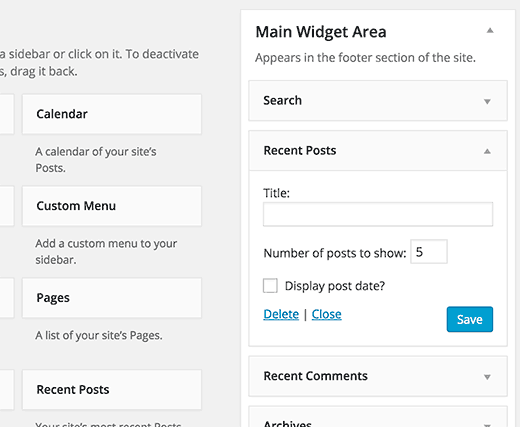Select the Calendar available widget
The image size is (520, 427).
[x=112, y=114]
